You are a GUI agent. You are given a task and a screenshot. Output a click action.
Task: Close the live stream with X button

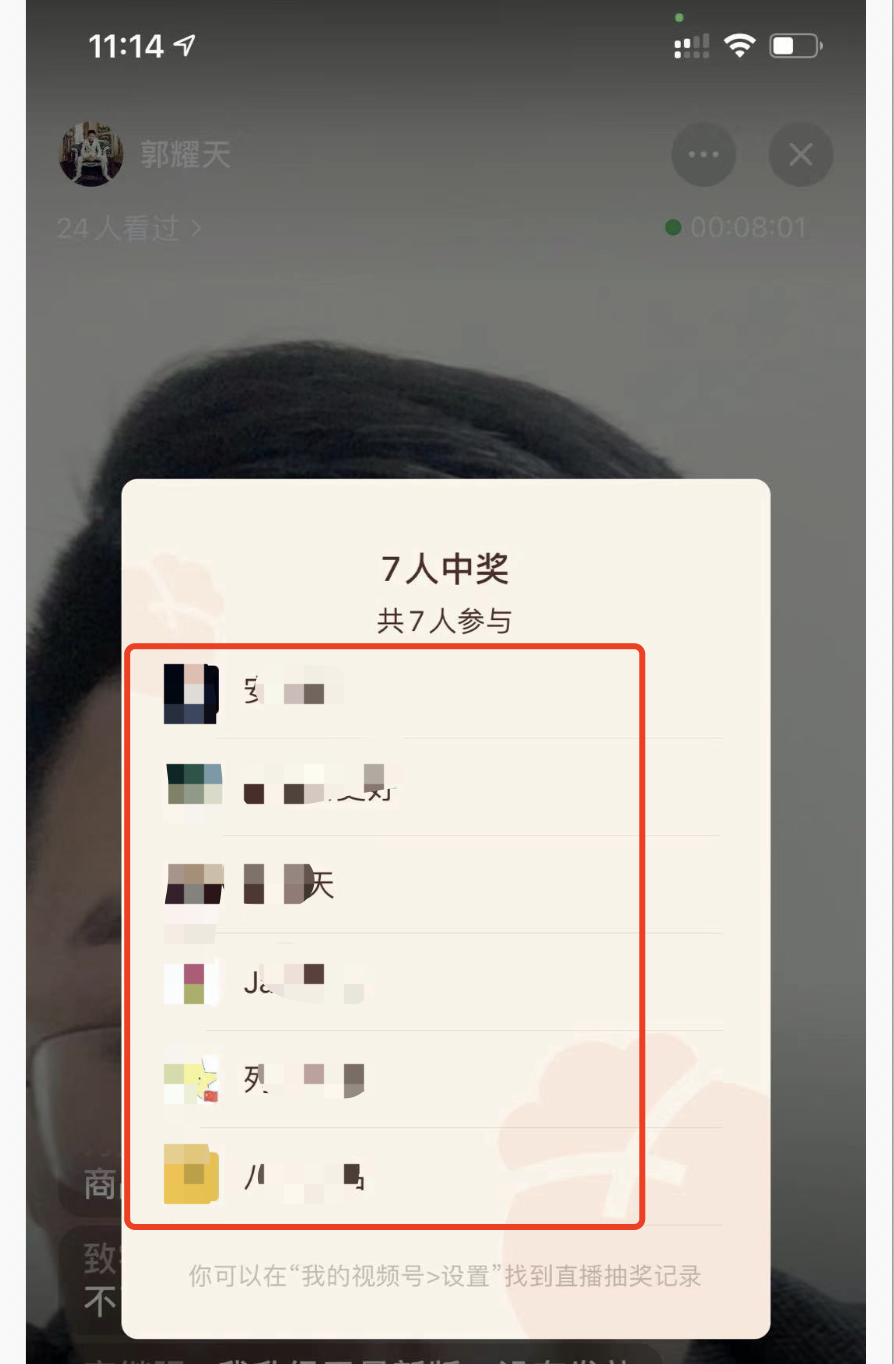click(800, 155)
